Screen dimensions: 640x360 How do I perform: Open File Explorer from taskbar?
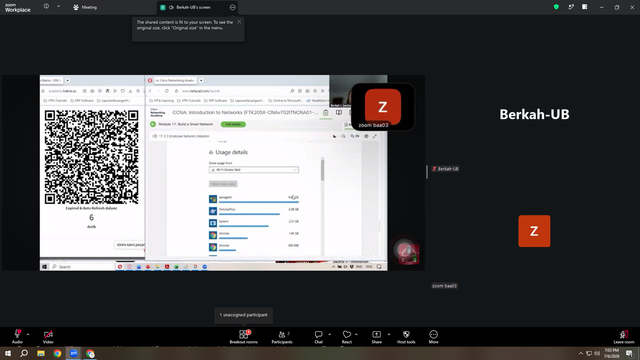pyautogui.click(x=41, y=353)
